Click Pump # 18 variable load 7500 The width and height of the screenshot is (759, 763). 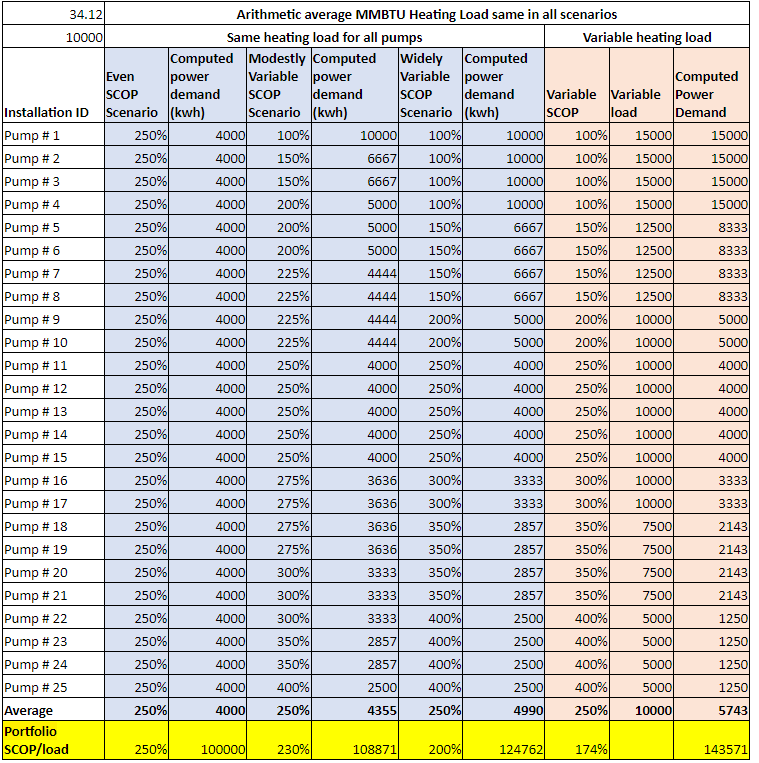click(641, 526)
